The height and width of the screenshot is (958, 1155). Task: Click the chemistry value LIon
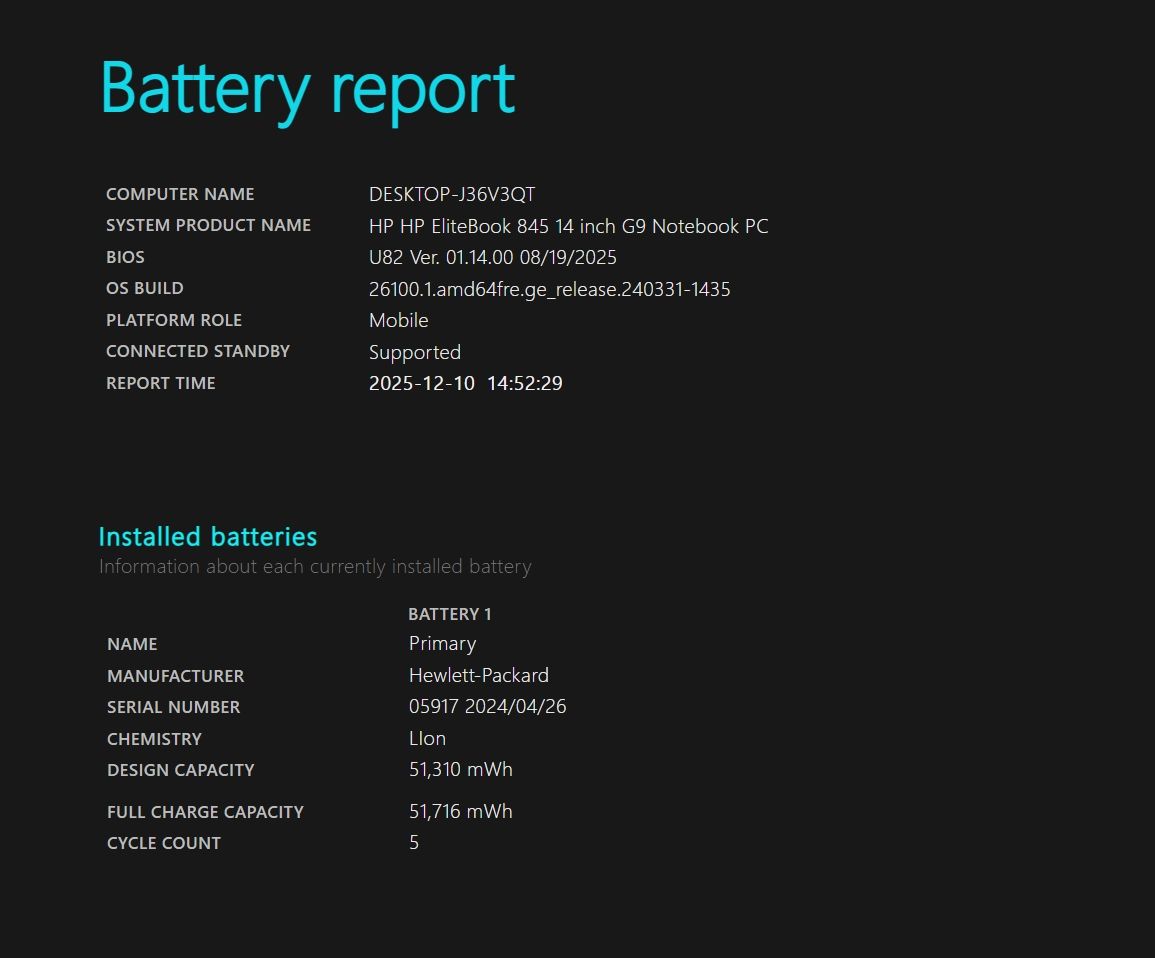coord(427,739)
